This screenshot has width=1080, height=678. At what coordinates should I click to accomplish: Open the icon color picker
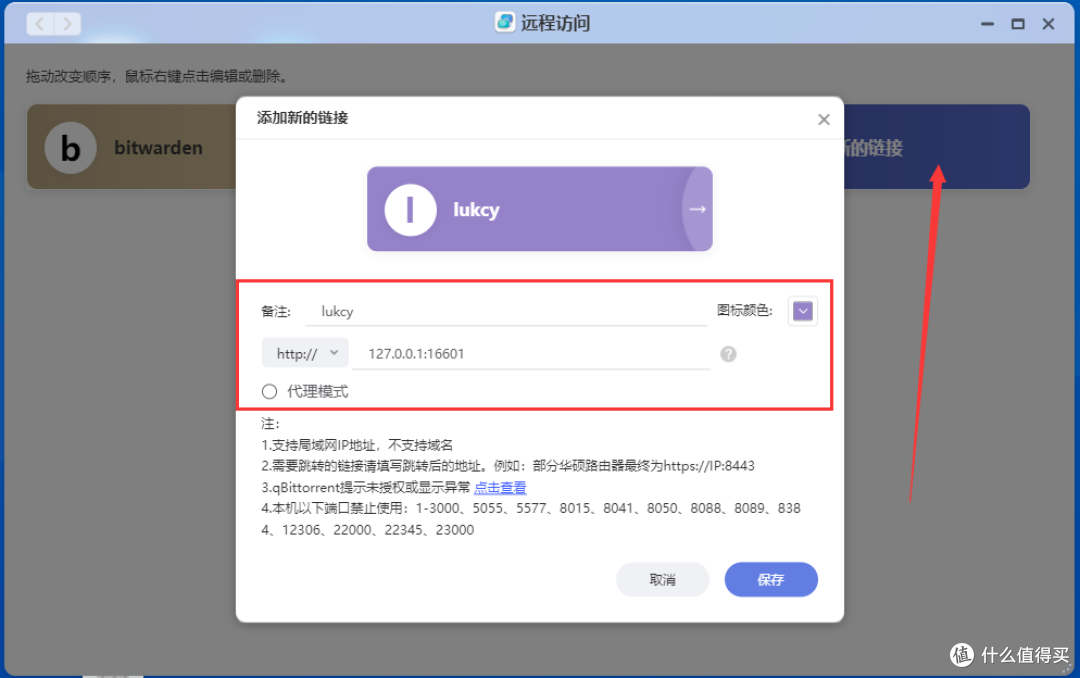point(802,311)
